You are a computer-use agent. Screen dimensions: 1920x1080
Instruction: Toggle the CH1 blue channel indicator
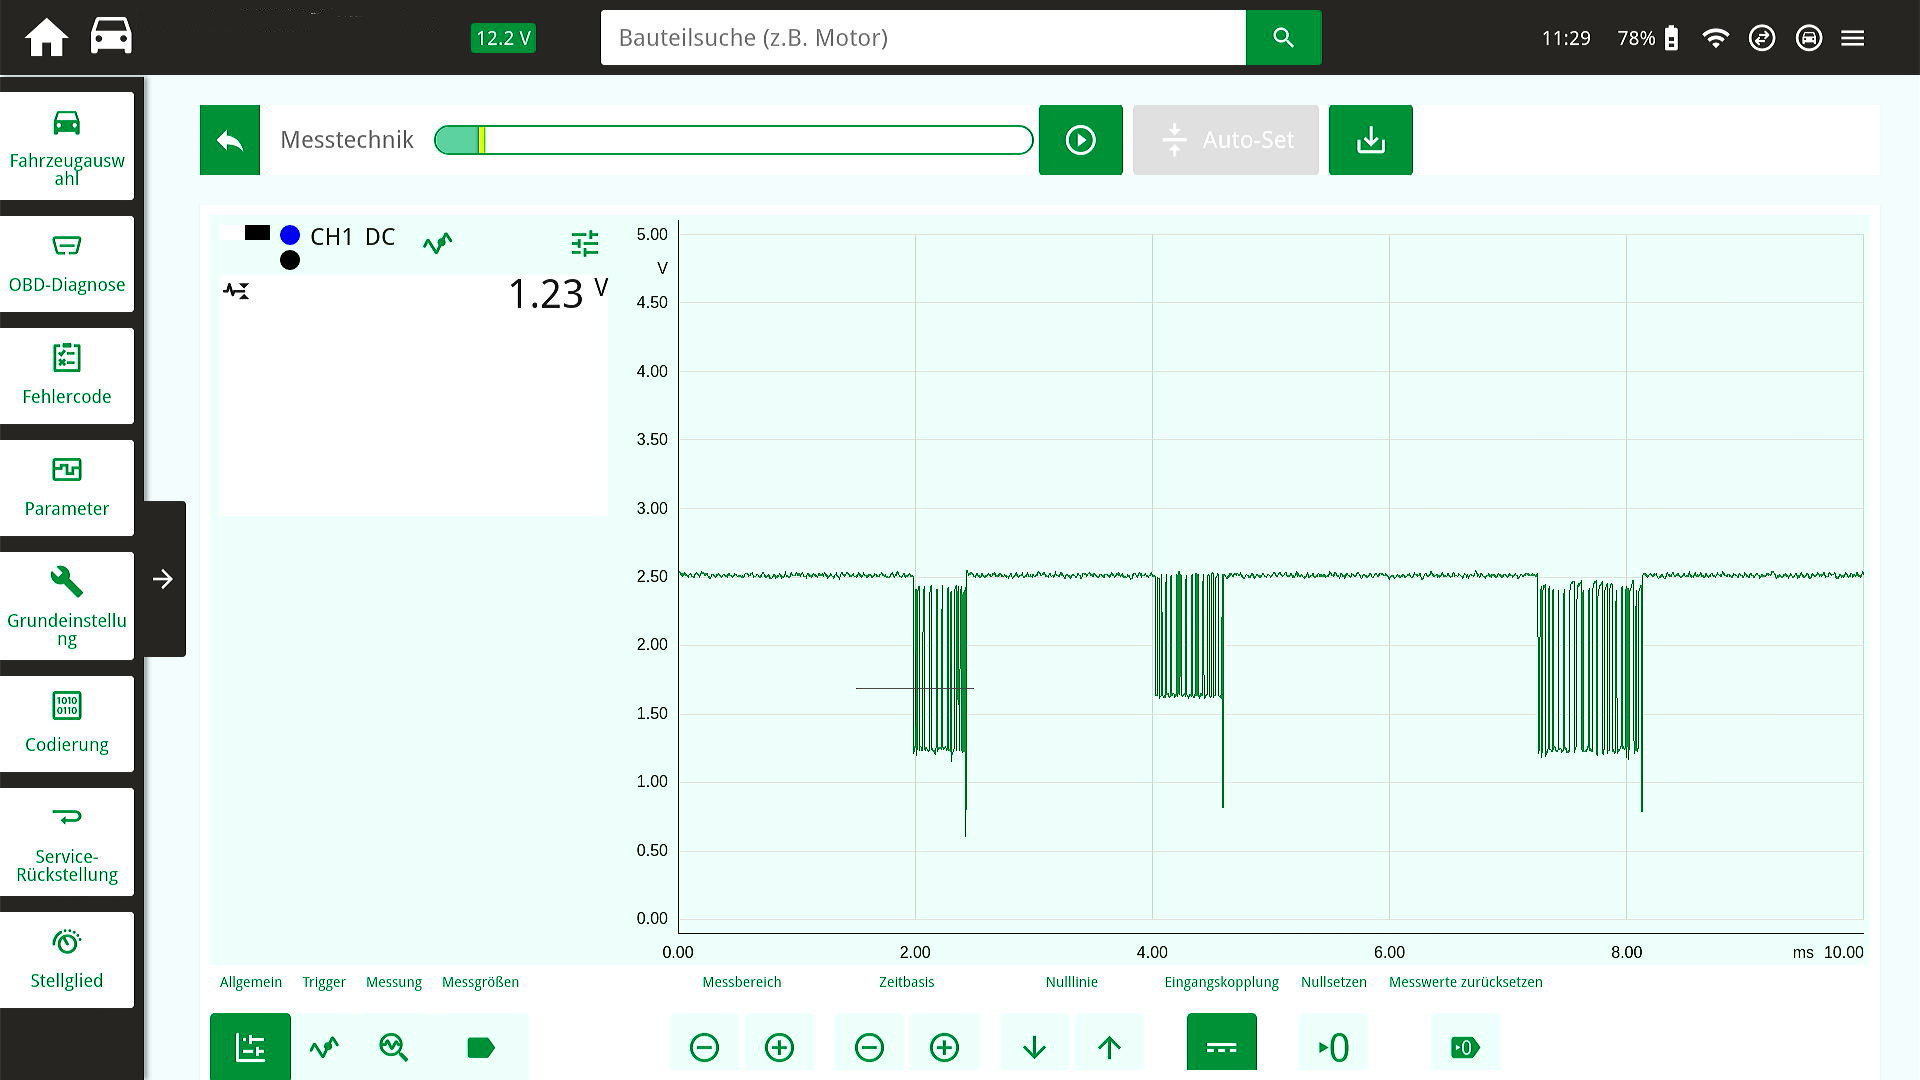pyautogui.click(x=290, y=236)
